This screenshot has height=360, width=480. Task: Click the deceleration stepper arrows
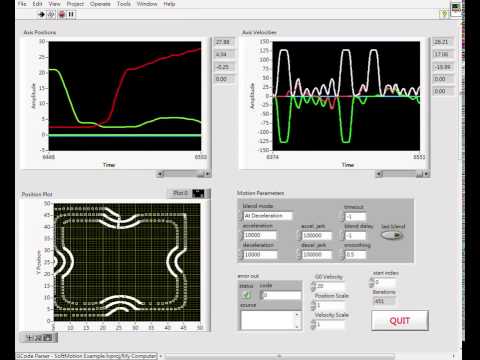click(241, 255)
